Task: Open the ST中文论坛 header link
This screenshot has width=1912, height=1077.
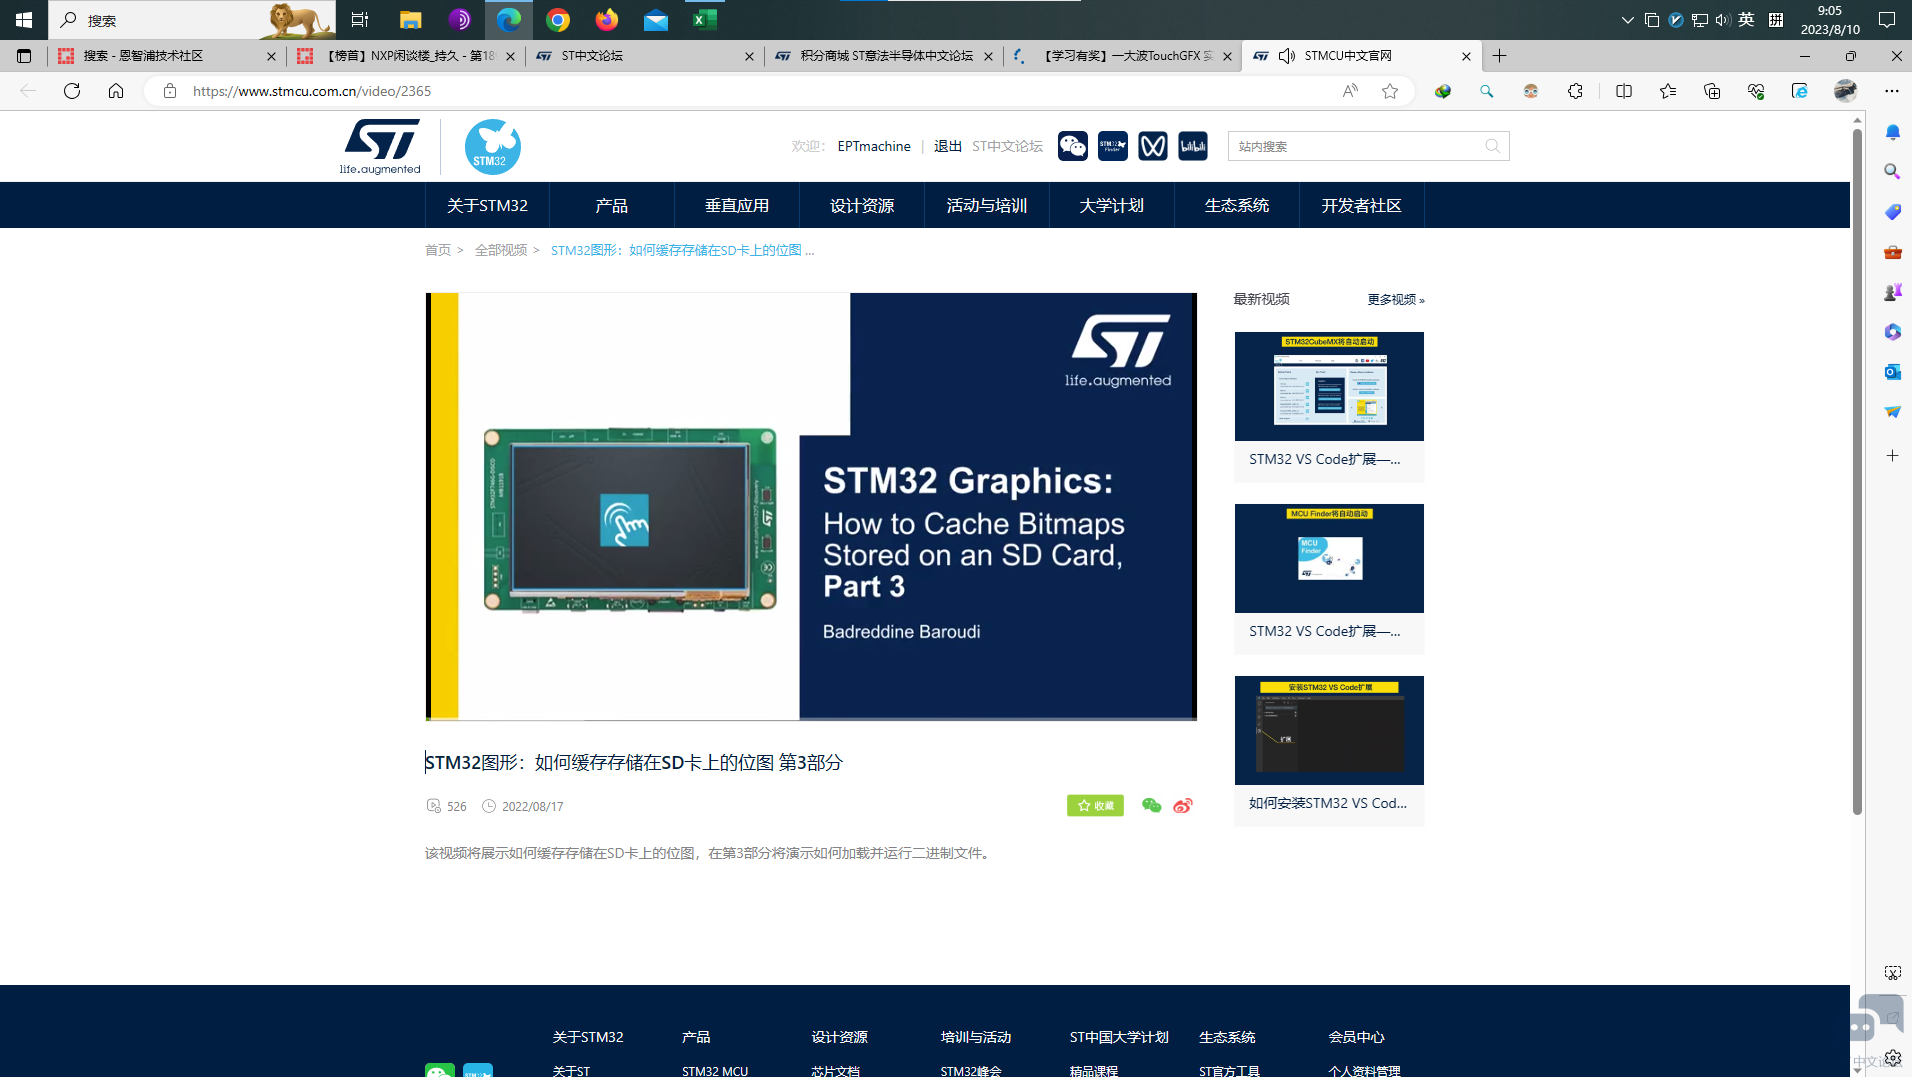Action: [x=1007, y=146]
